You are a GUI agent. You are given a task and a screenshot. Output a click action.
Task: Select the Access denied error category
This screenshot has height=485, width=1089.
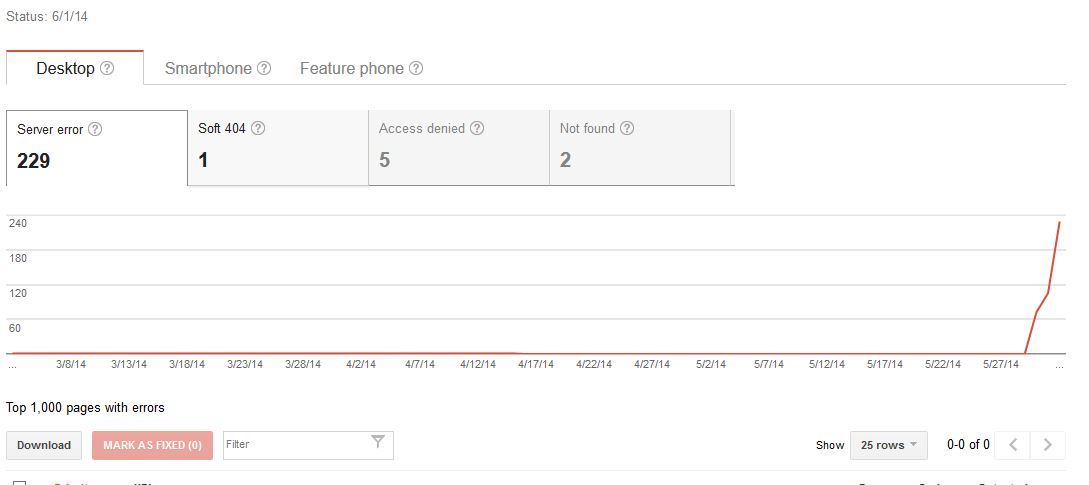click(x=458, y=148)
